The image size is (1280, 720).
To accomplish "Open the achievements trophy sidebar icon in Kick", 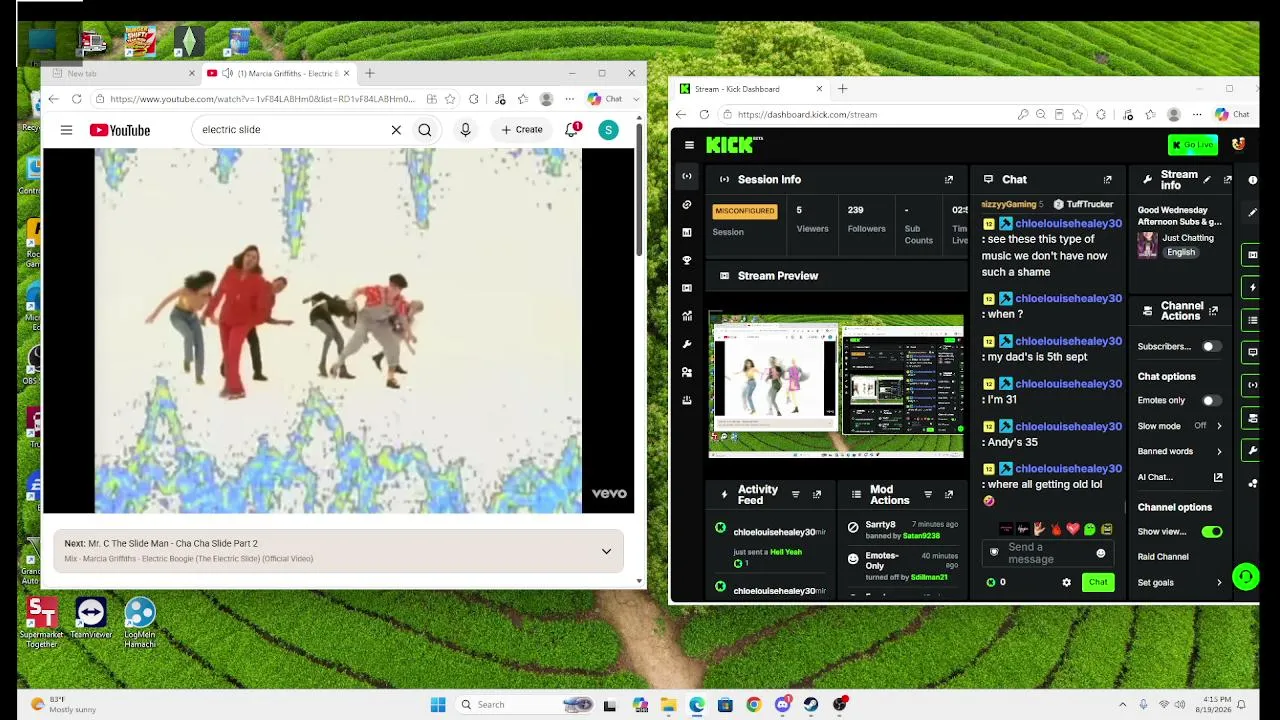I will point(687,261).
